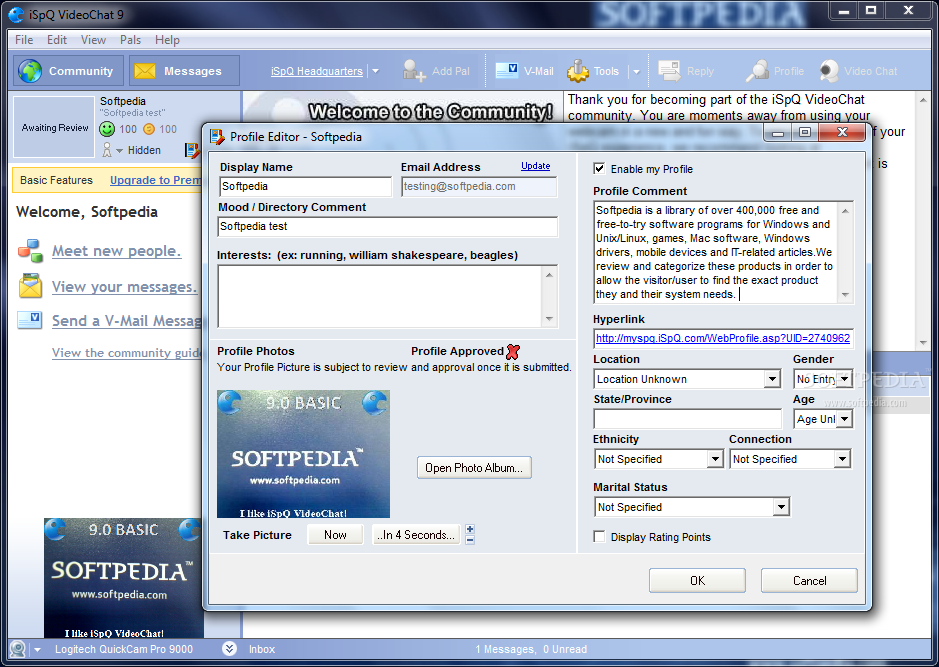Click the In 4 Seconds button
This screenshot has height=667, width=939.
click(x=416, y=535)
